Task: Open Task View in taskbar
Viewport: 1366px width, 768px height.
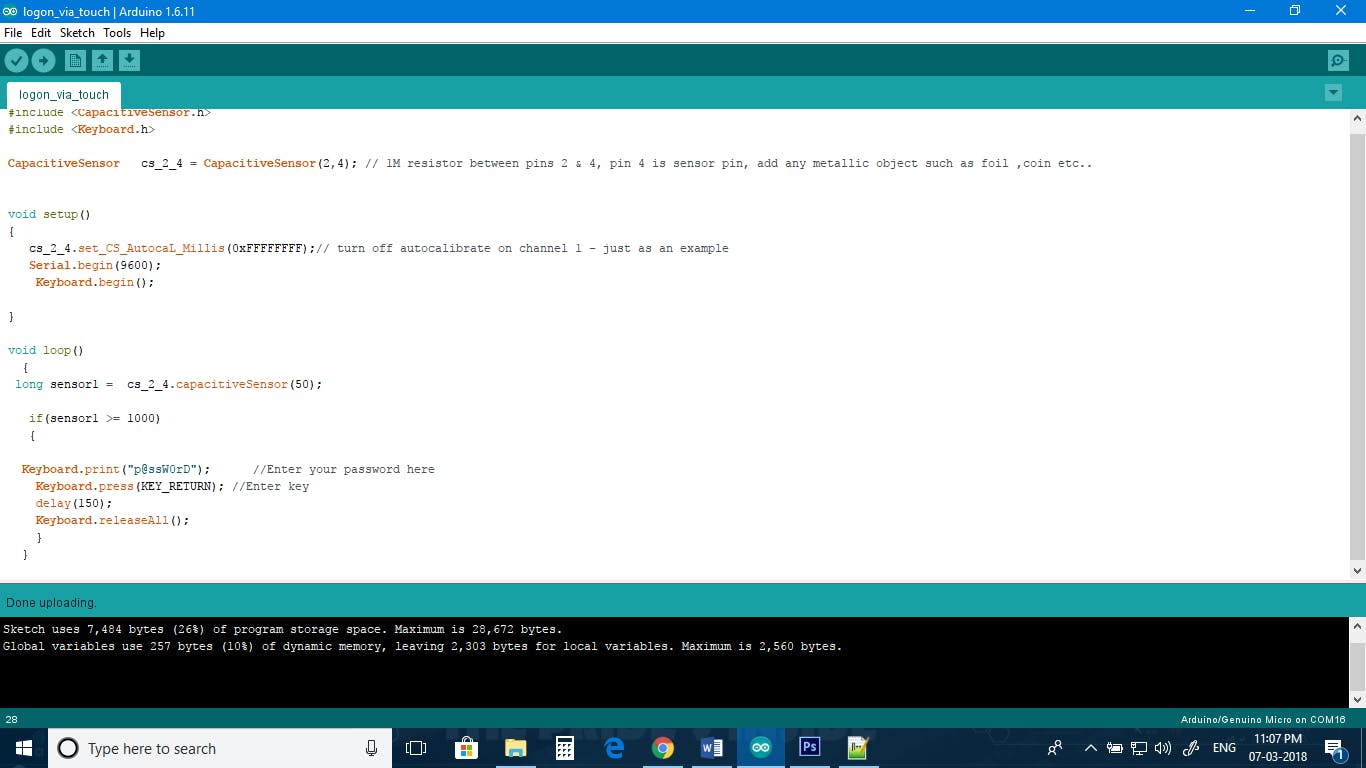Action: pos(416,748)
